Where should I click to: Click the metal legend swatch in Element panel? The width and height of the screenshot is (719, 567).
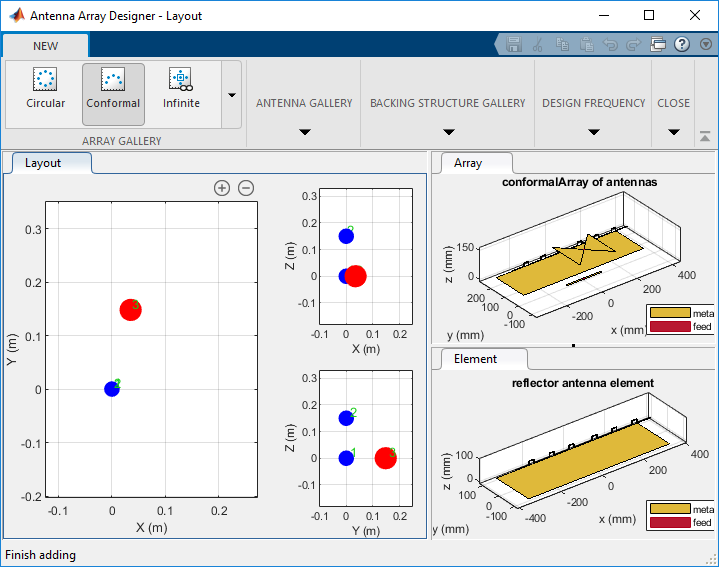670,509
